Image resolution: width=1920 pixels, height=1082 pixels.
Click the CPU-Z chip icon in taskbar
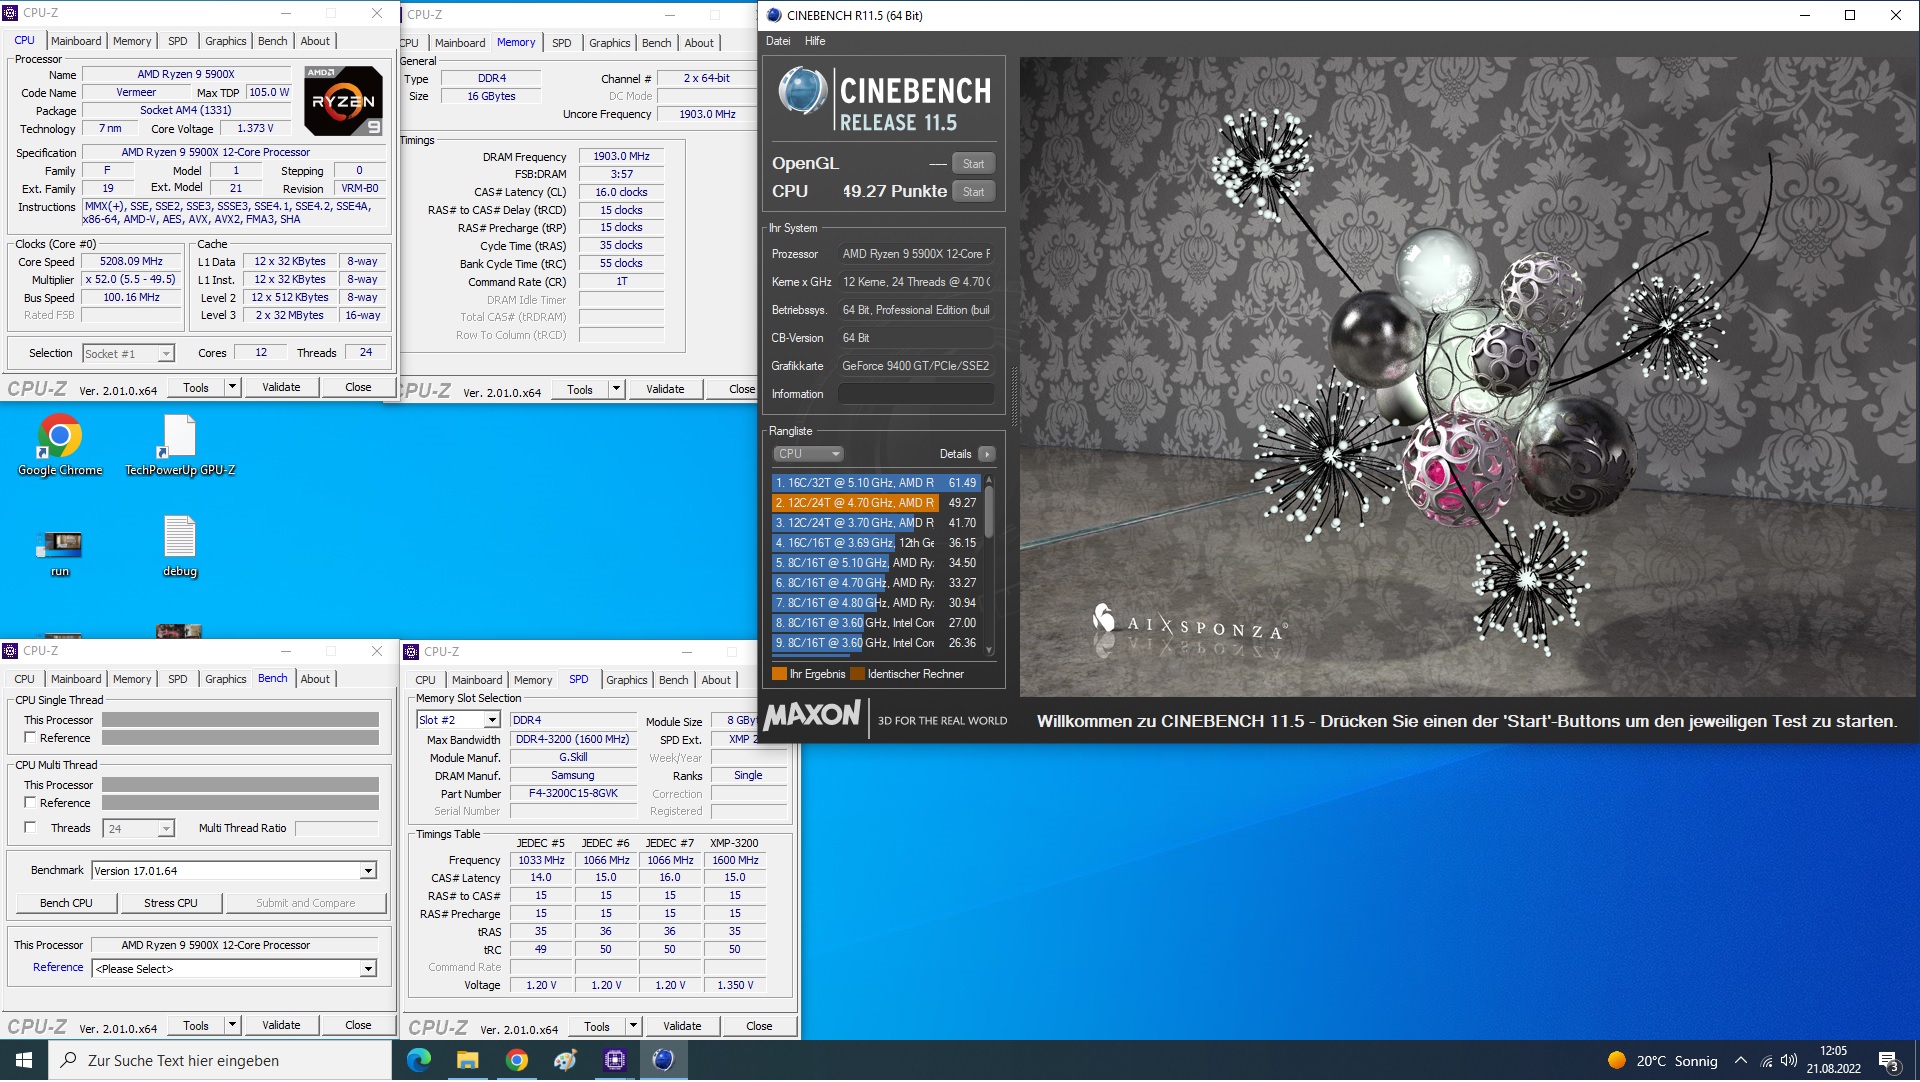point(614,1061)
